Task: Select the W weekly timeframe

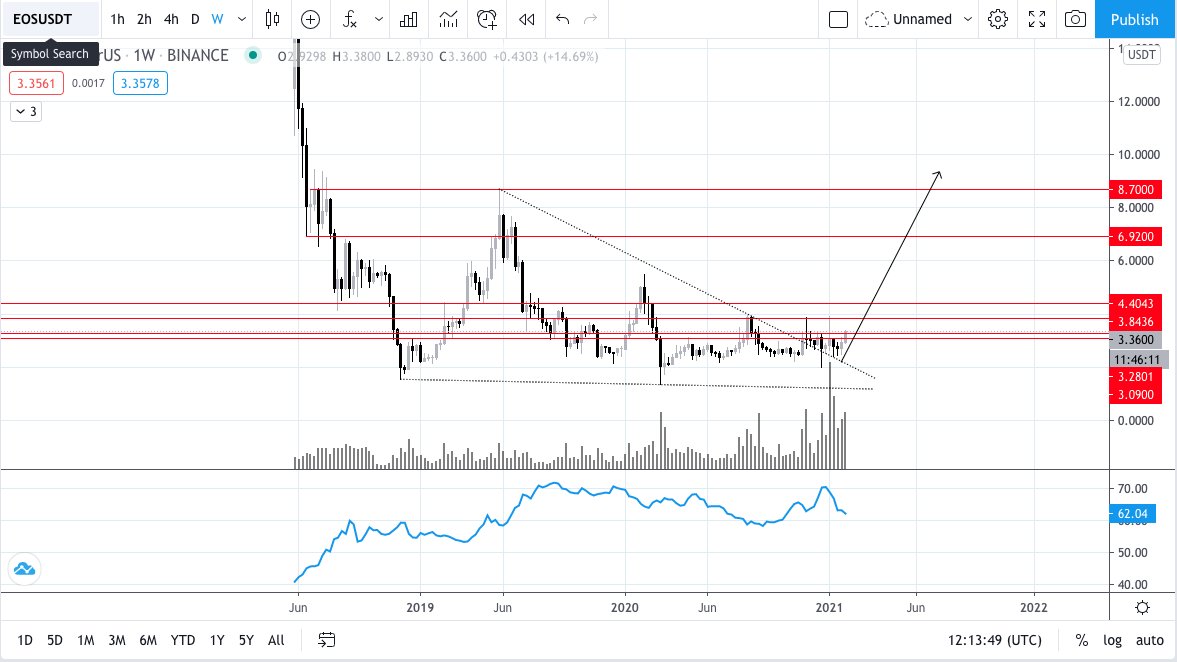Action: (x=218, y=20)
